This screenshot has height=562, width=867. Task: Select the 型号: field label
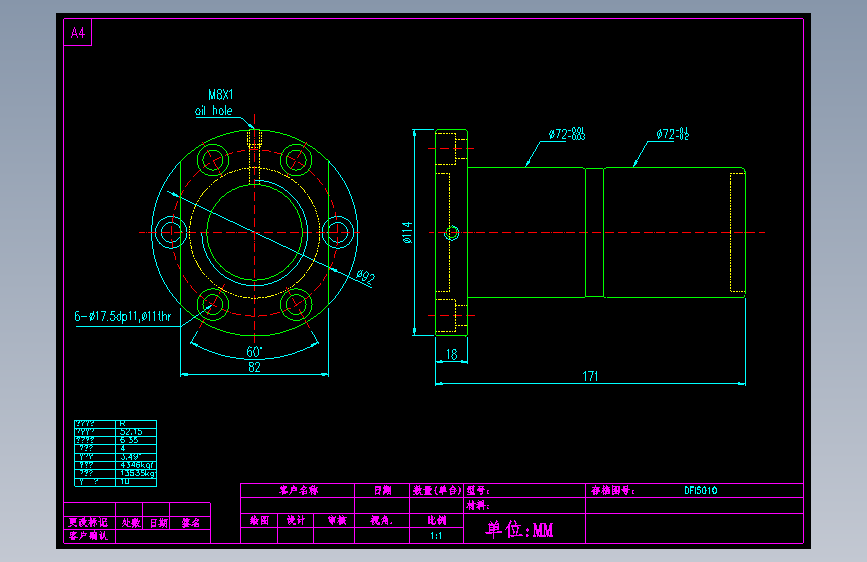click(478, 491)
